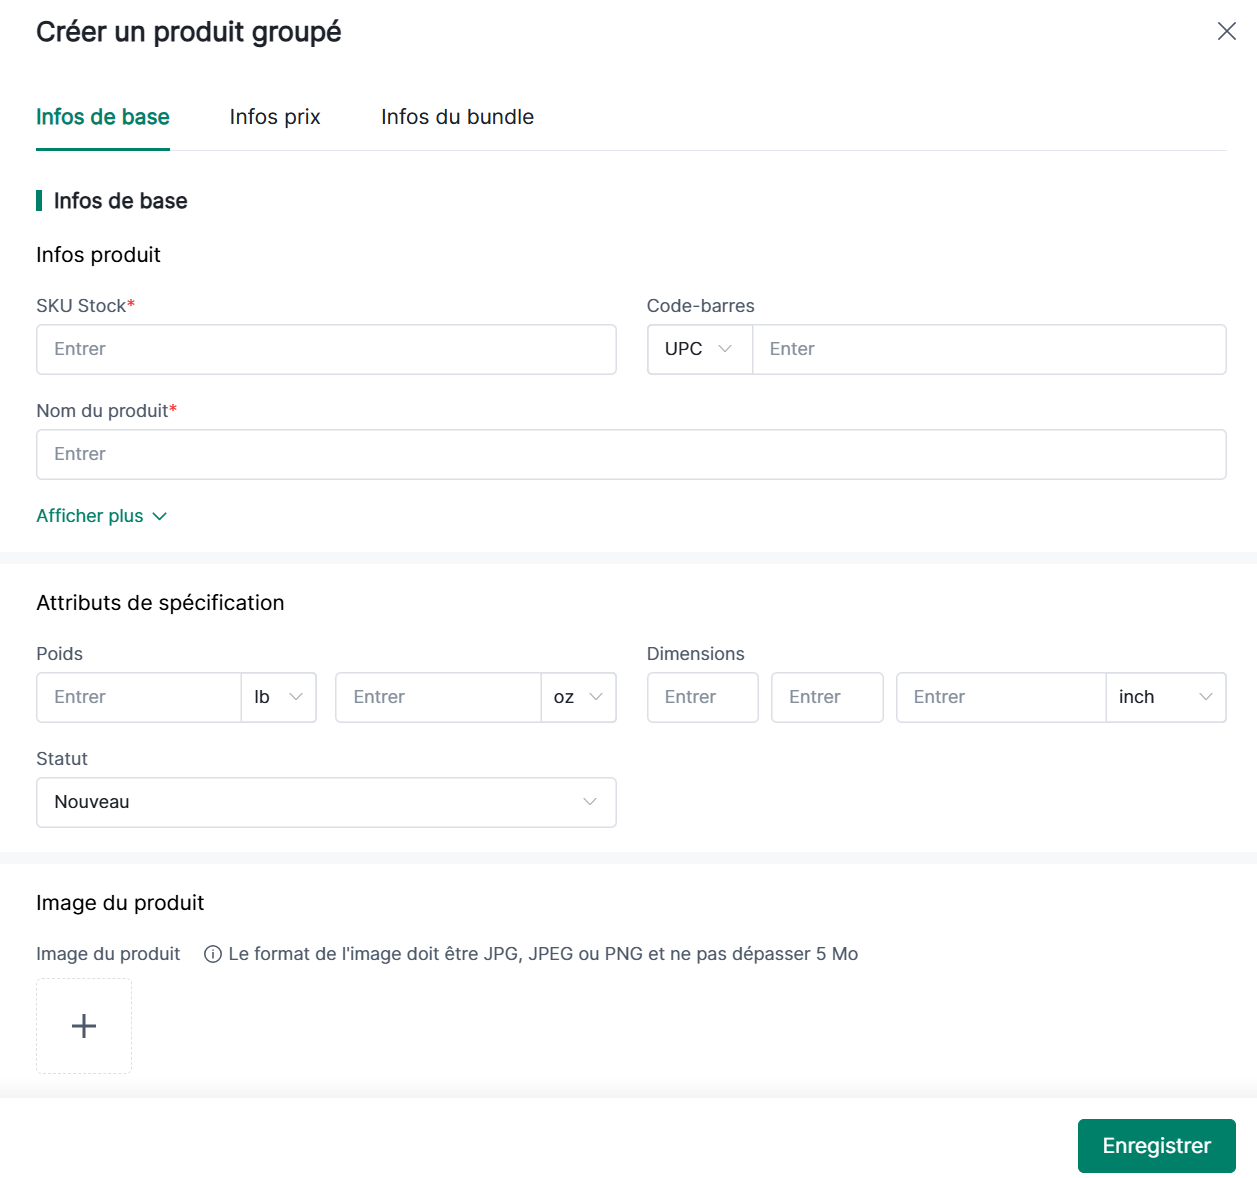Open the UPC barcode type dropdown
The image size is (1257, 1178).
699,349
